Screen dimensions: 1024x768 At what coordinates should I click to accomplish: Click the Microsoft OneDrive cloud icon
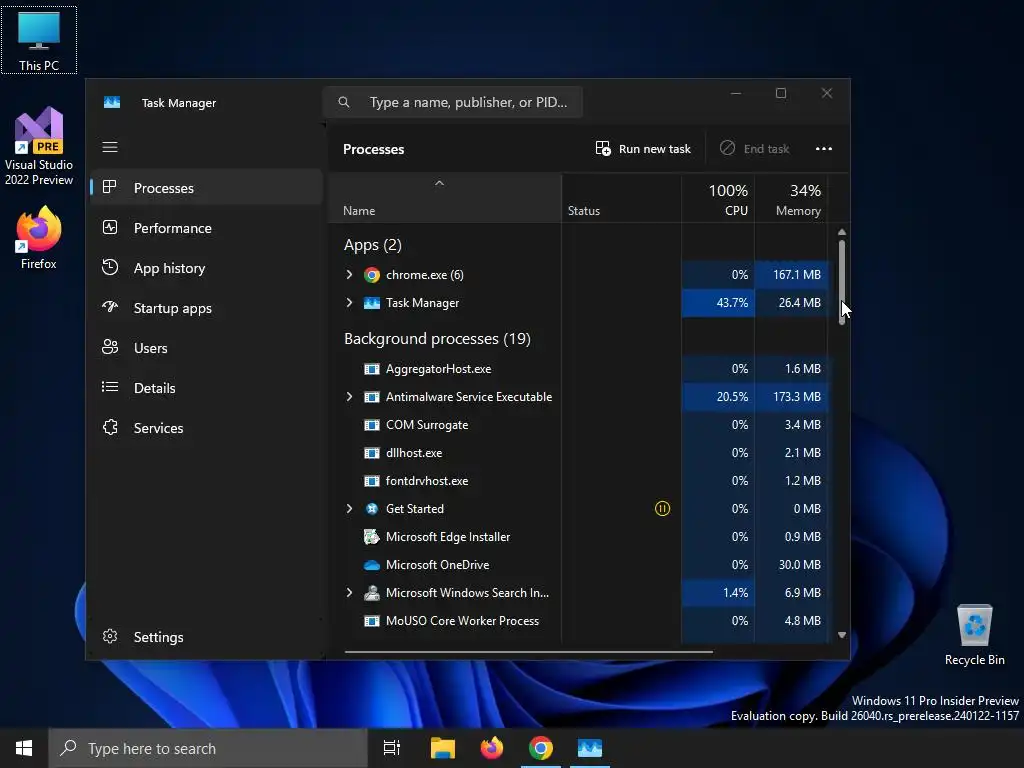(372, 565)
